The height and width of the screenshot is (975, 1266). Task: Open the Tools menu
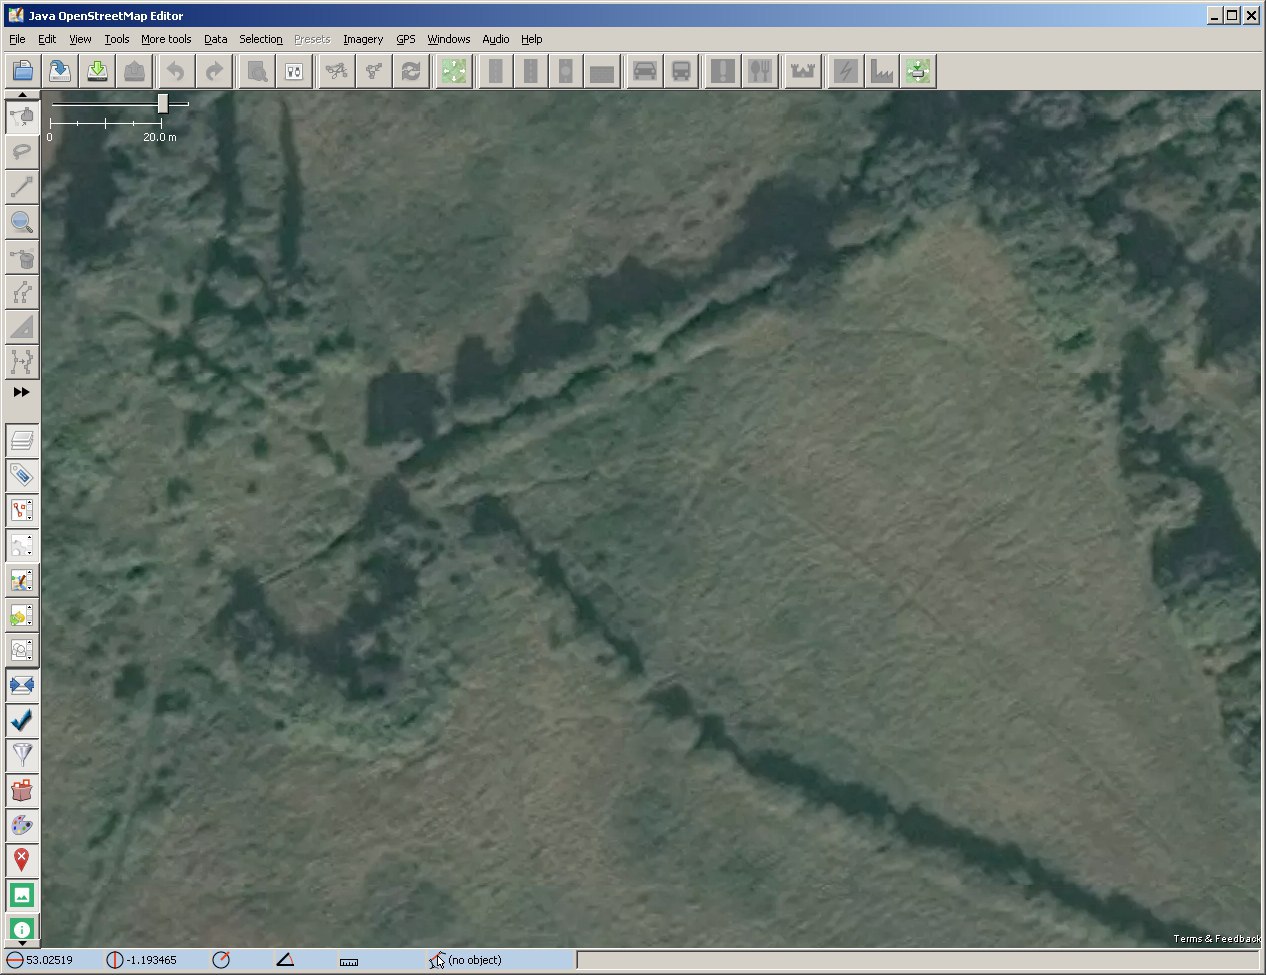pos(117,39)
